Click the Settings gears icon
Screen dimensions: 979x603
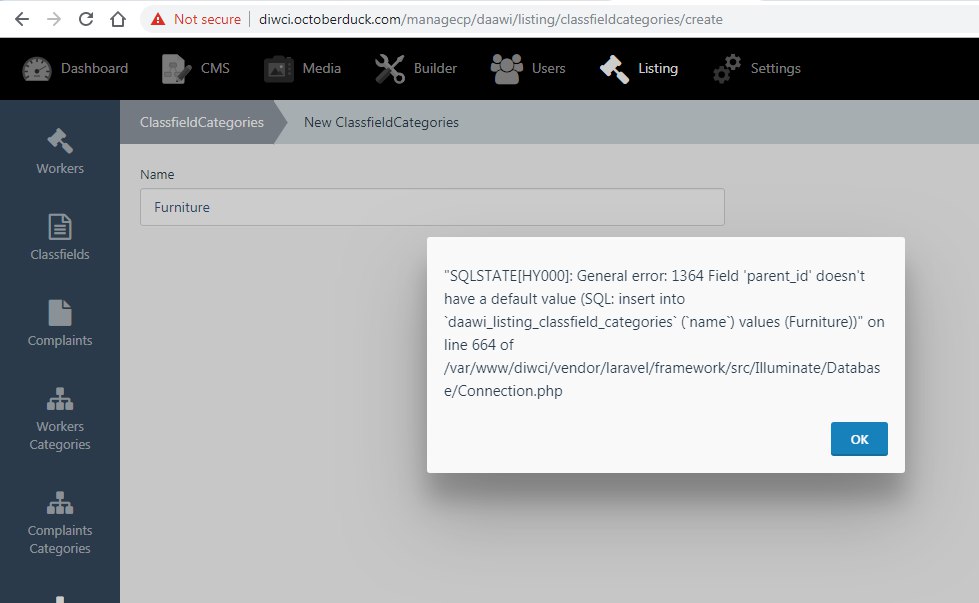727,69
